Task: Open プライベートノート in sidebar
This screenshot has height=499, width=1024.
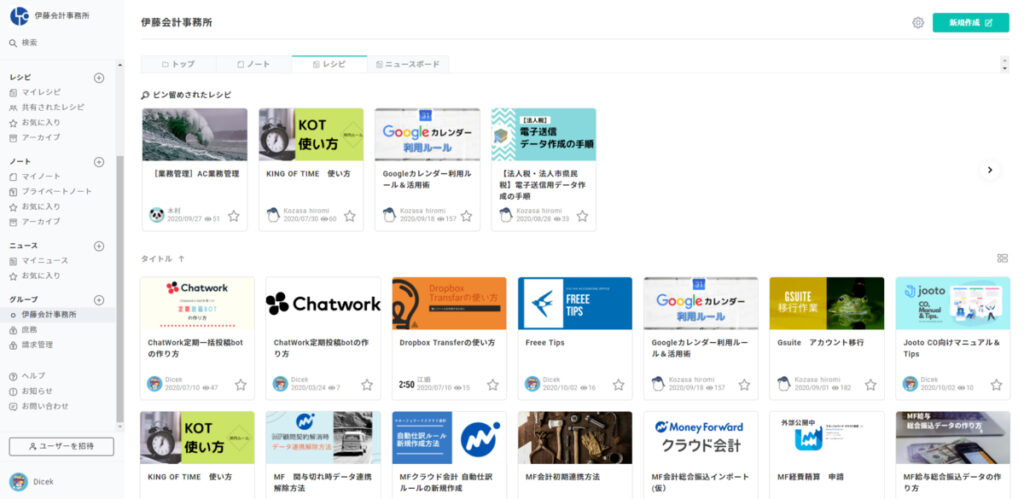Action: point(50,191)
